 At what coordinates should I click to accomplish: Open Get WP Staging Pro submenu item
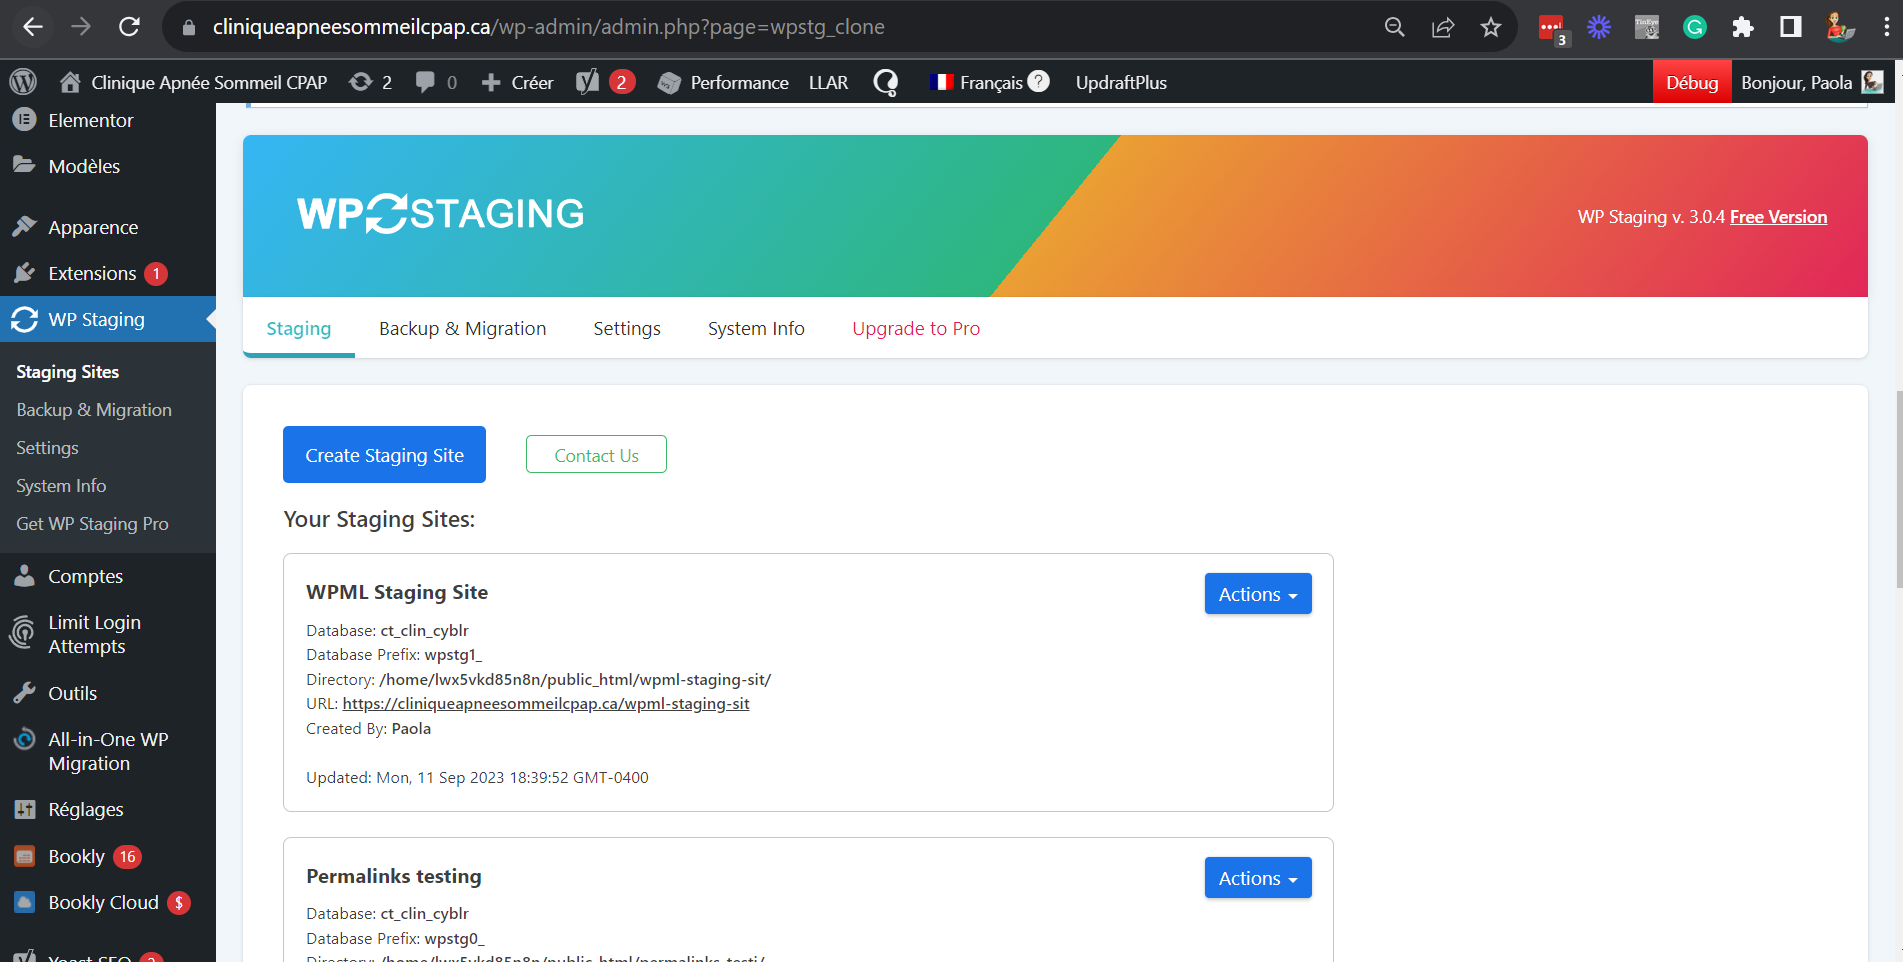point(92,523)
